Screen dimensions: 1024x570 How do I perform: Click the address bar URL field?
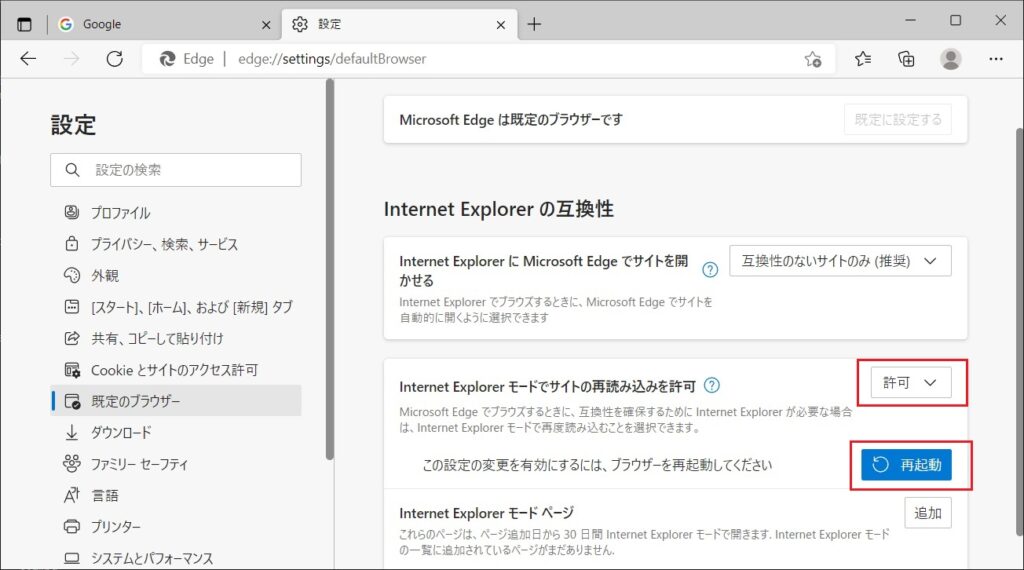(x=488, y=59)
